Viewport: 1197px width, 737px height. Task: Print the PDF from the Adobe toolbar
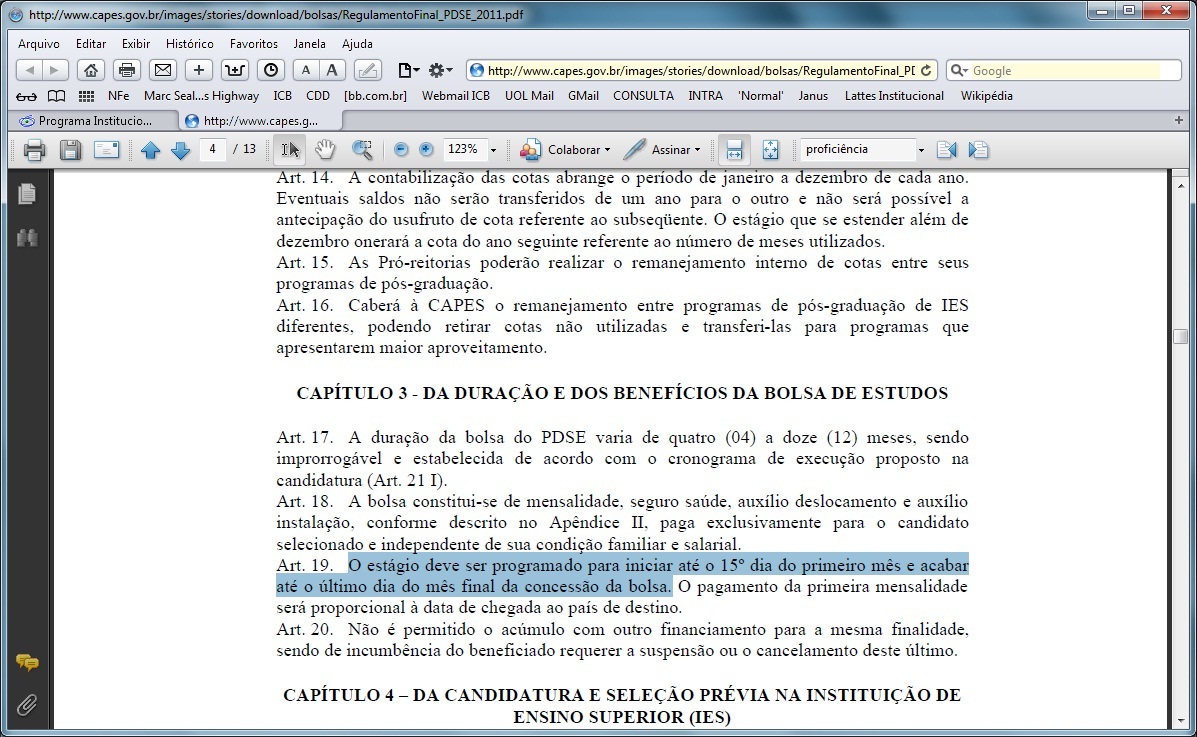[x=34, y=150]
